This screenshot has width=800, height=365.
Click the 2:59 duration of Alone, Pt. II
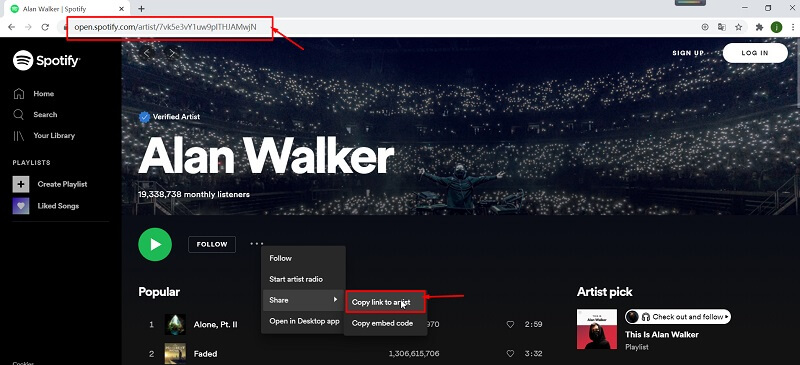(534, 324)
